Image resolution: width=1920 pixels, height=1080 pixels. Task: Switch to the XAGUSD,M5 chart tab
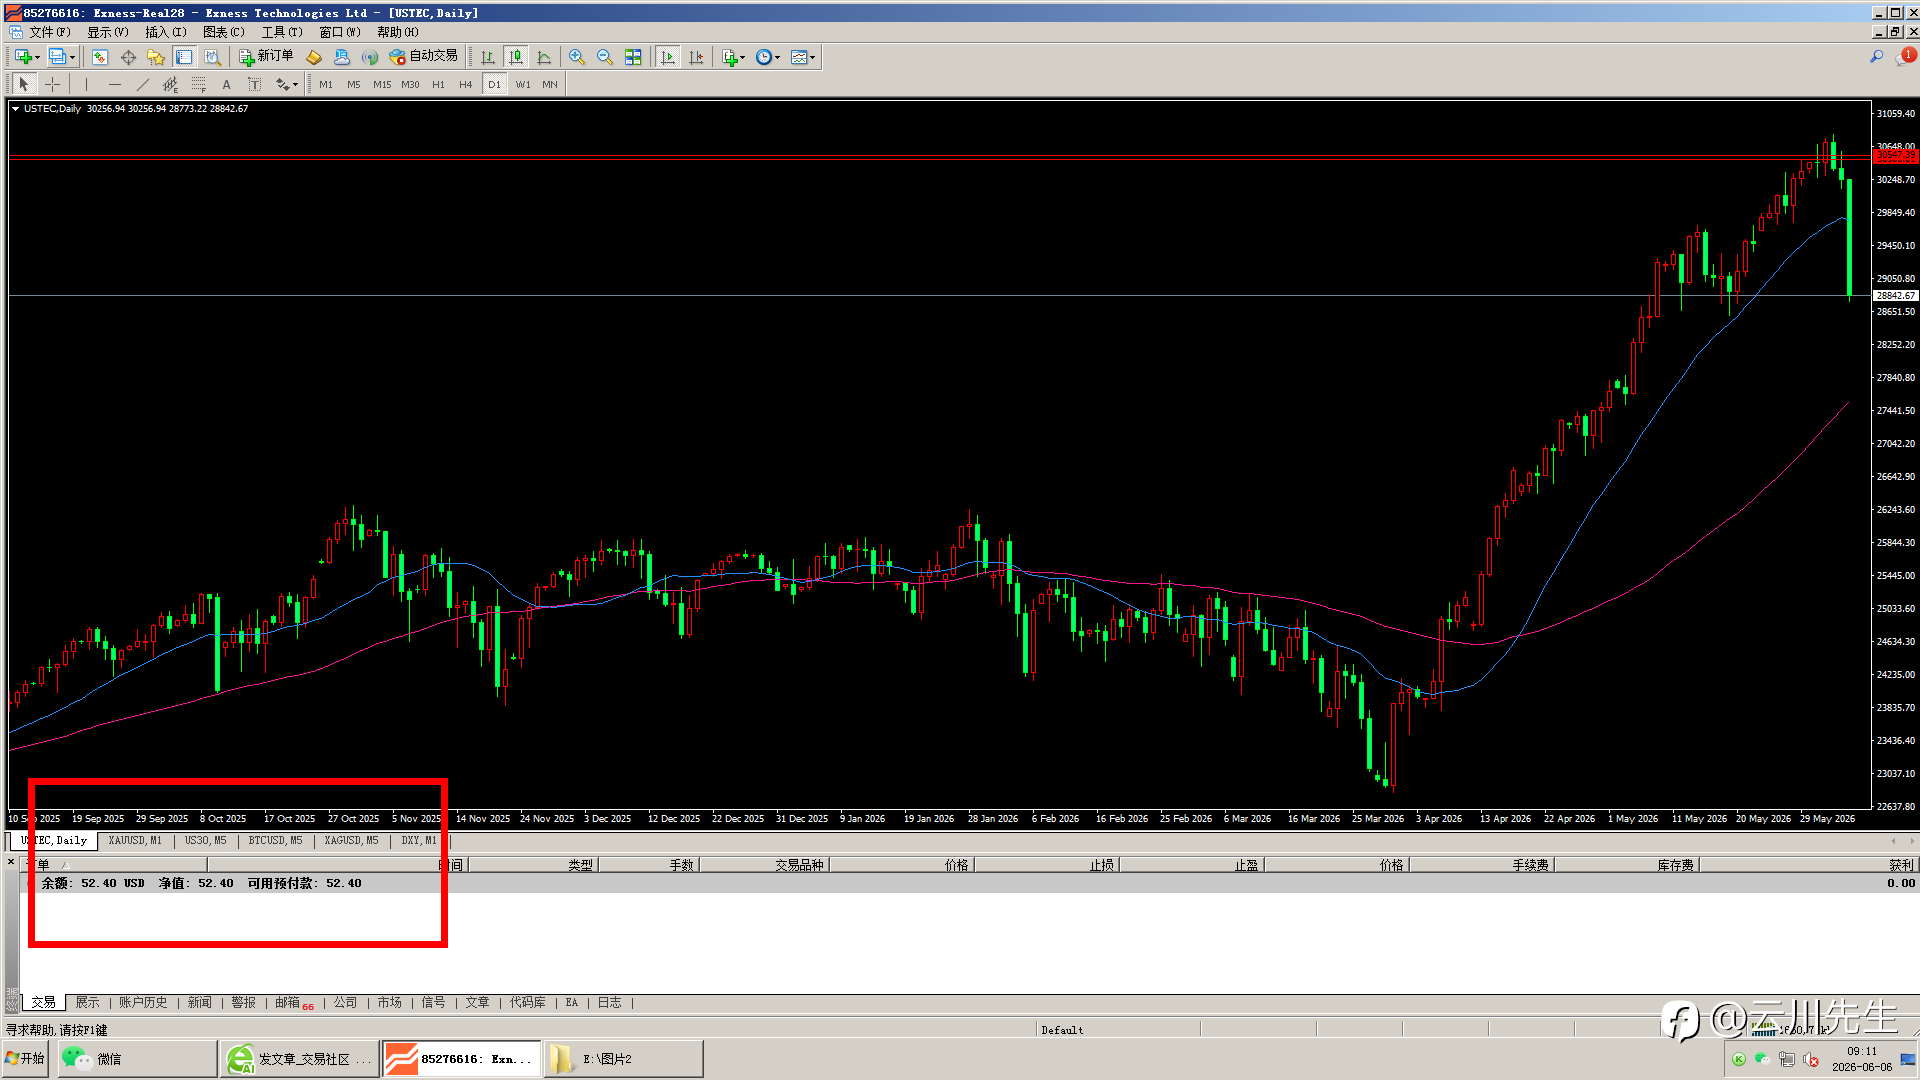click(351, 841)
